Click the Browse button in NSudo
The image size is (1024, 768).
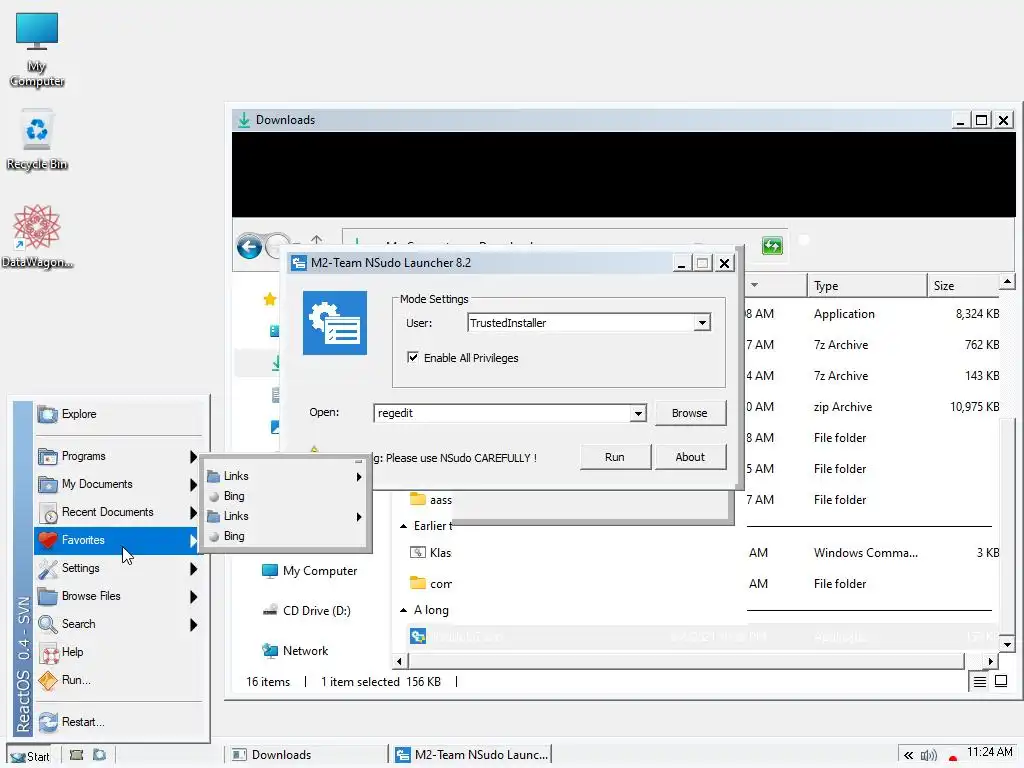tap(690, 413)
